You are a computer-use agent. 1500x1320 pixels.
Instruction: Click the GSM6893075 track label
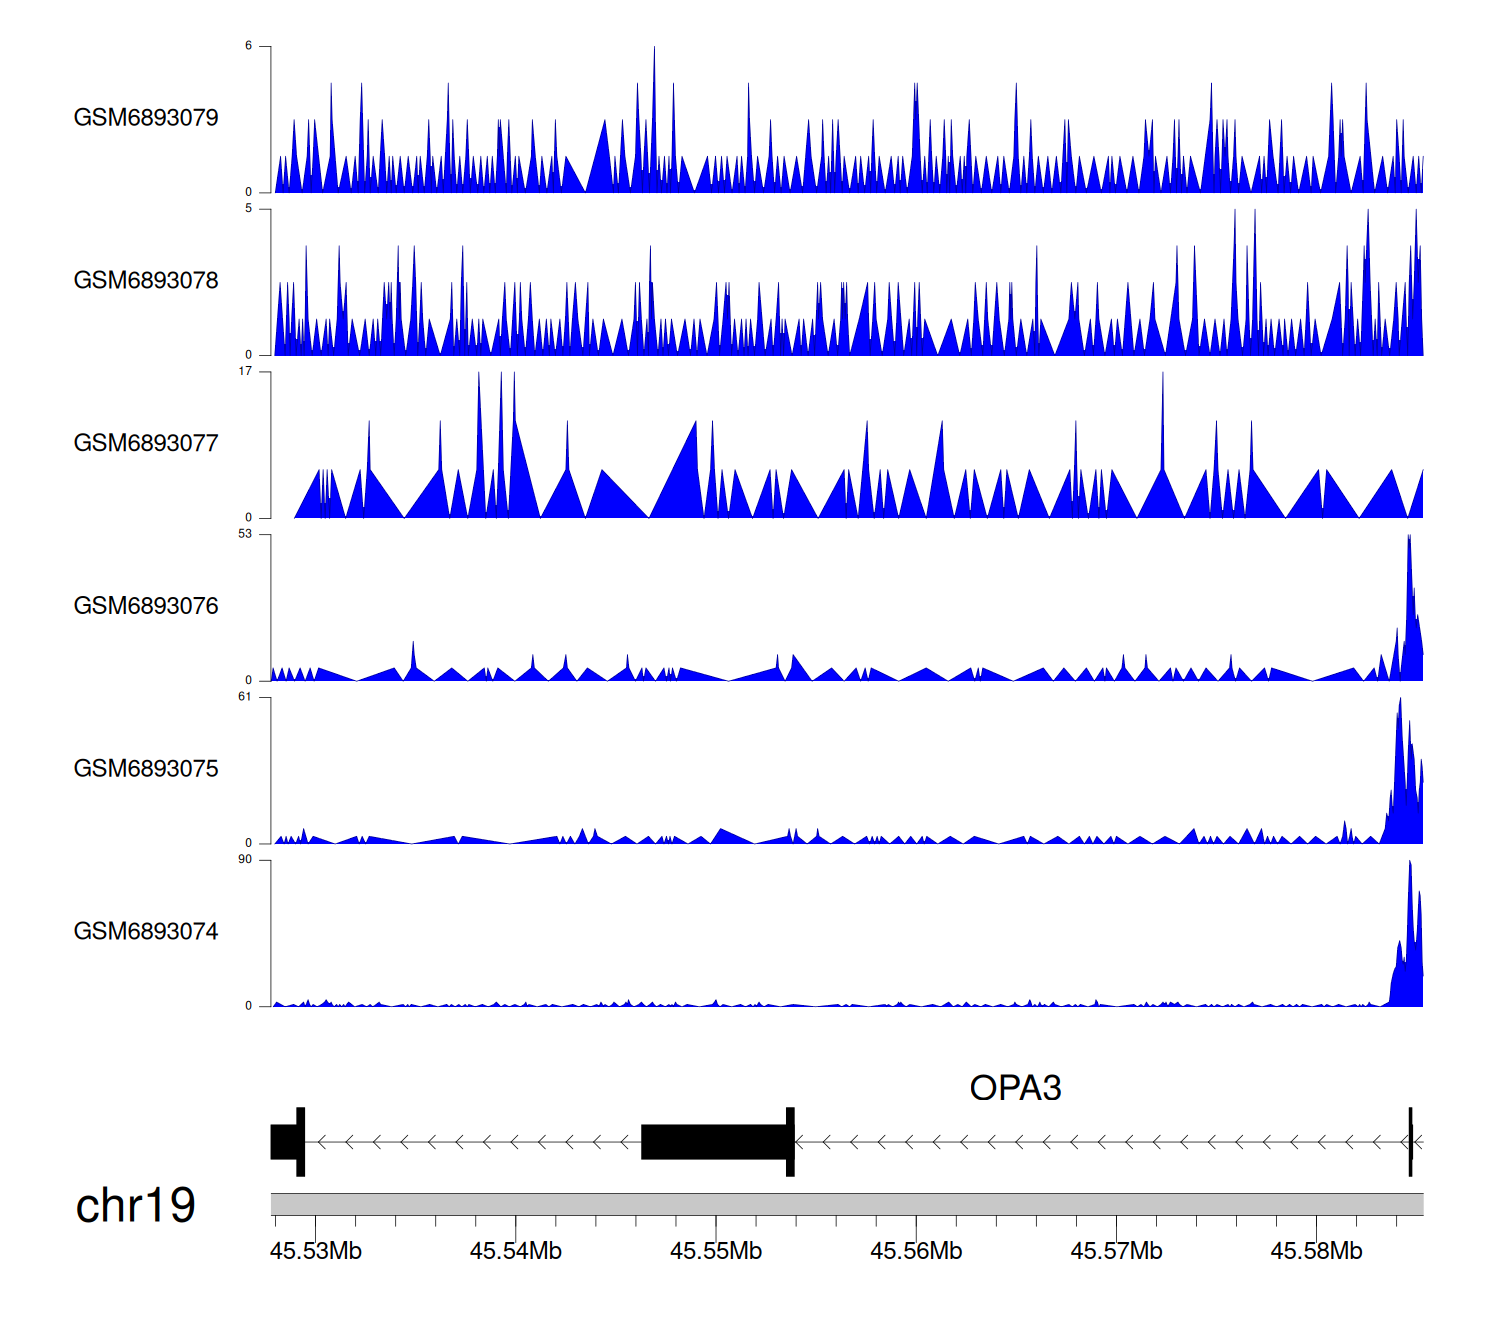pyautogui.click(x=146, y=769)
